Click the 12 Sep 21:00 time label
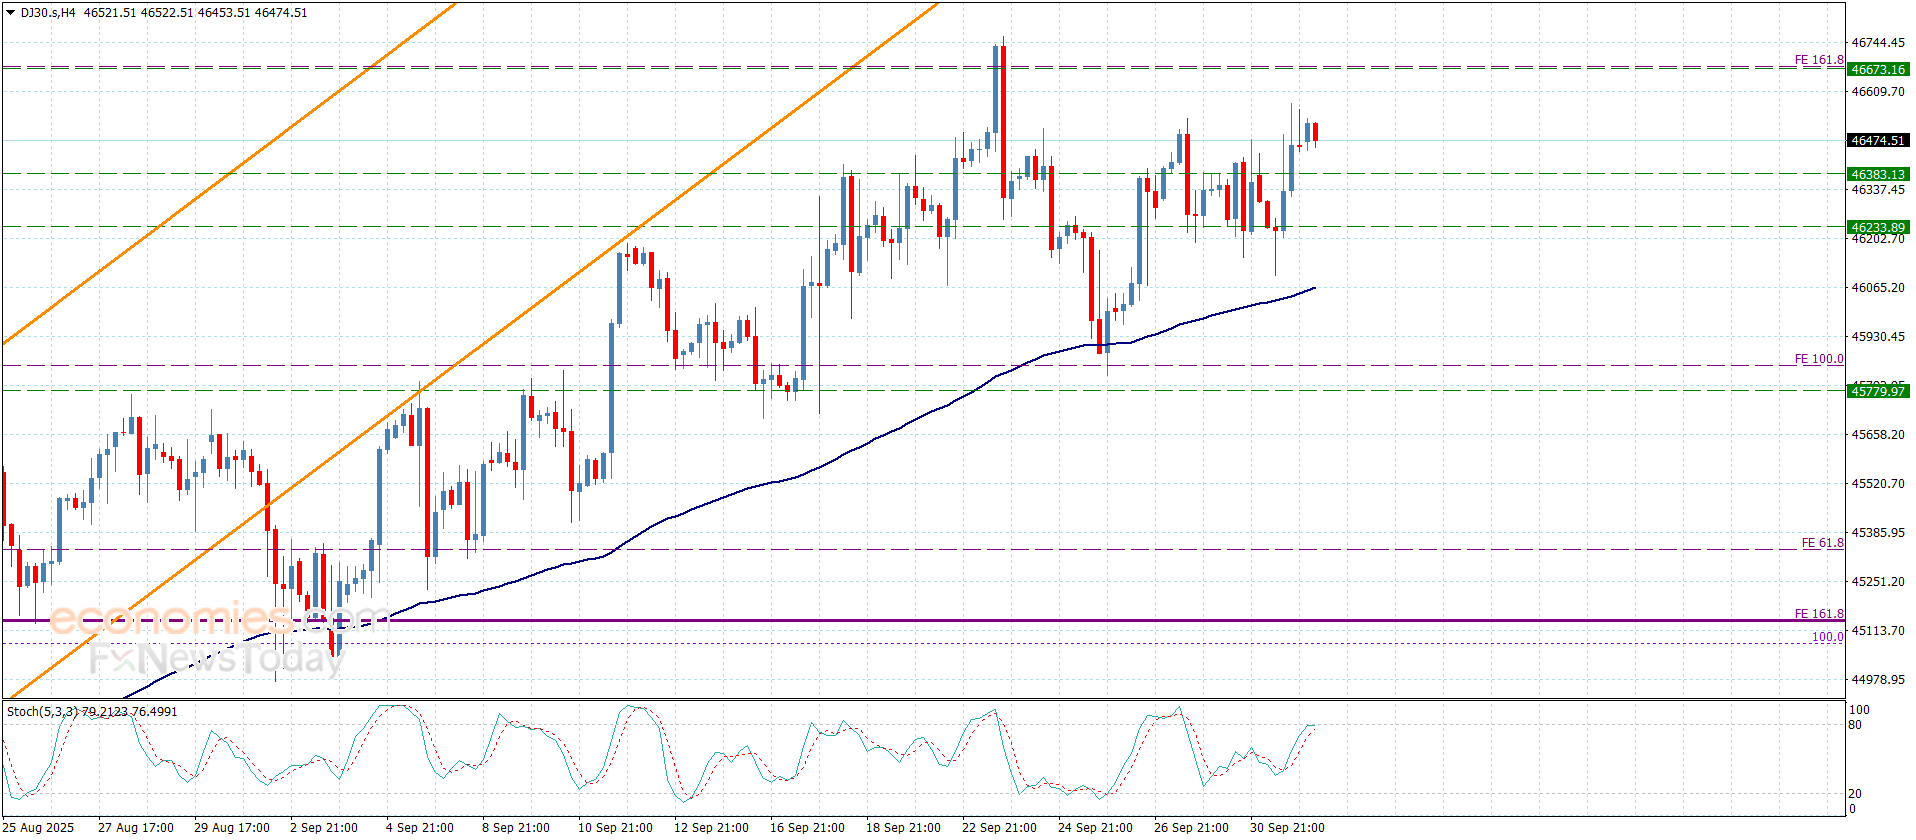Viewport: 1916px width, 840px height. tap(711, 828)
